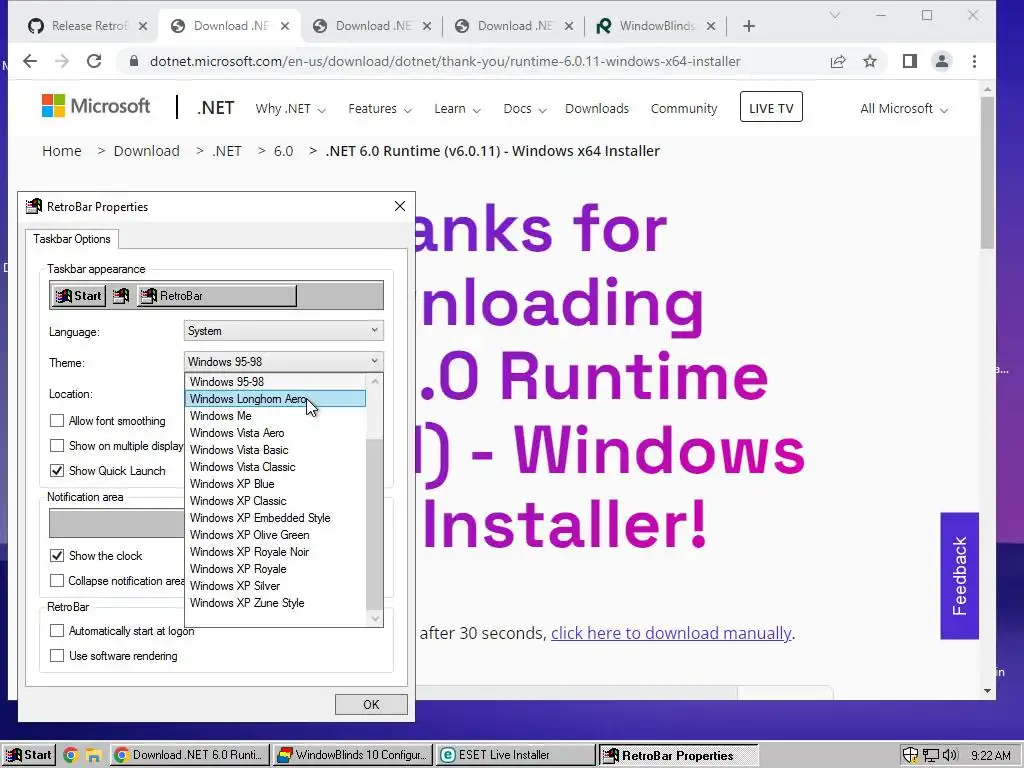Expand the Learn menu

click(457, 108)
